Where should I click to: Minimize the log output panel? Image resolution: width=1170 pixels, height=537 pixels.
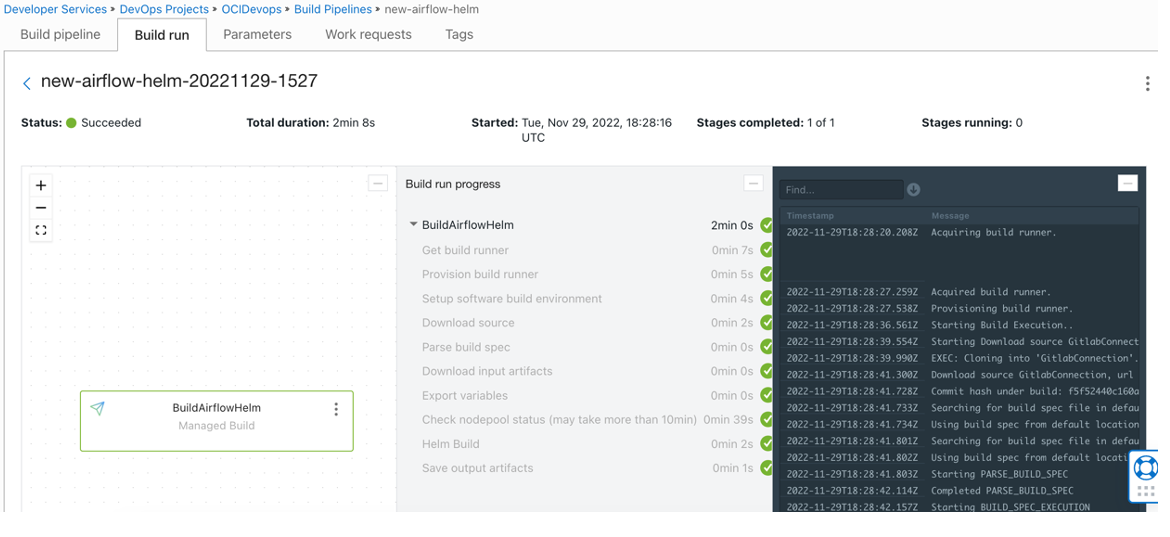pyautogui.click(x=1127, y=183)
